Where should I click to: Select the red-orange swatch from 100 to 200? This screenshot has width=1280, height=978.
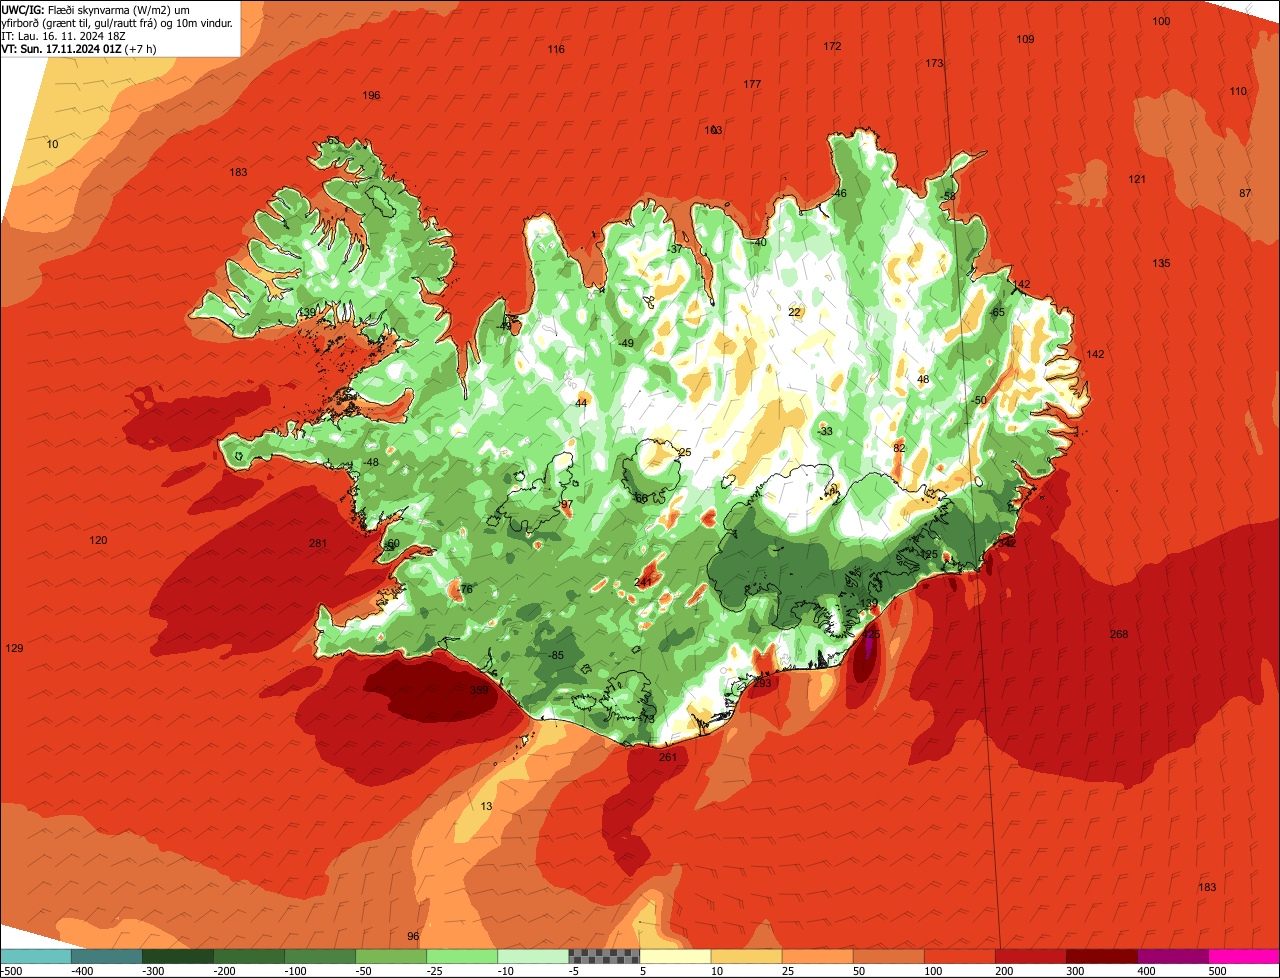click(x=958, y=956)
